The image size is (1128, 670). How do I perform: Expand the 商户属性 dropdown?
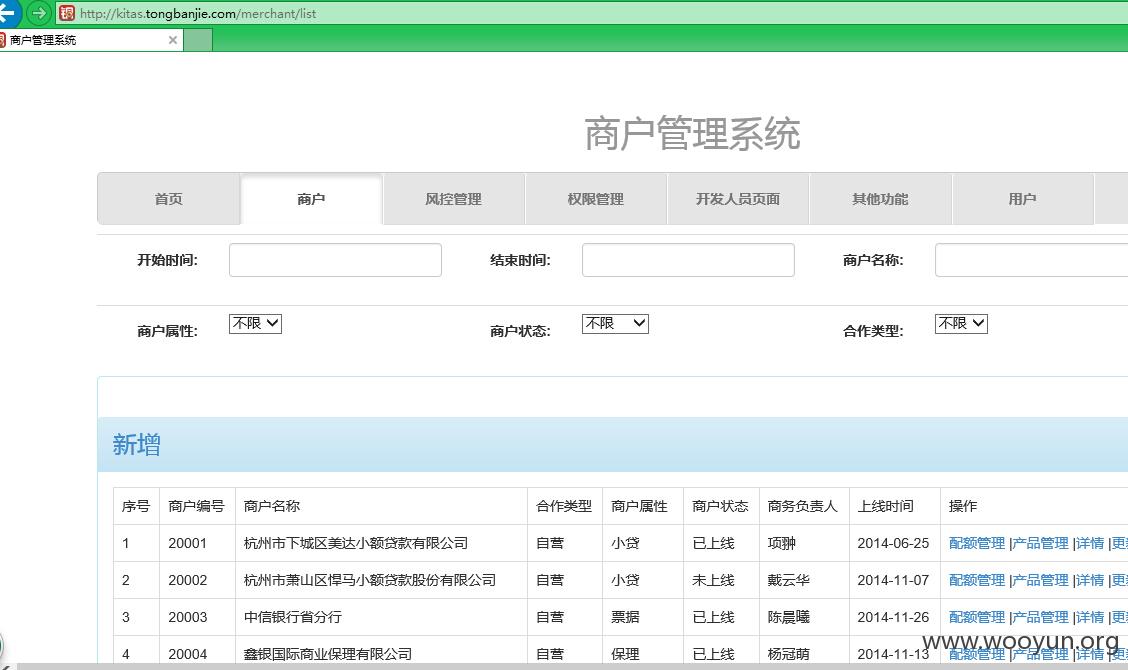[x=255, y=324]
